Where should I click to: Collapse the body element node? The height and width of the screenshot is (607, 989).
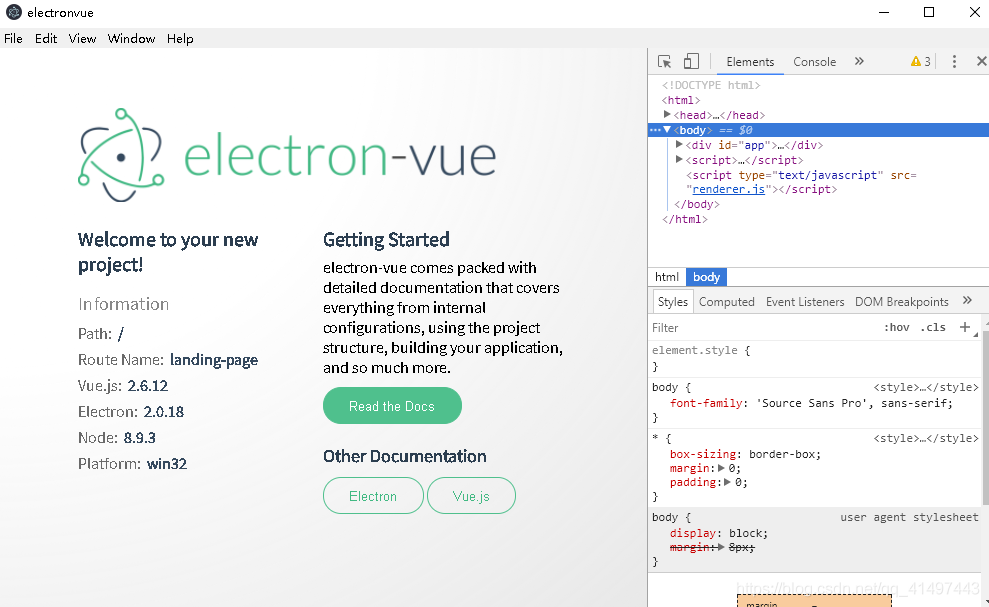pos(667,129)
